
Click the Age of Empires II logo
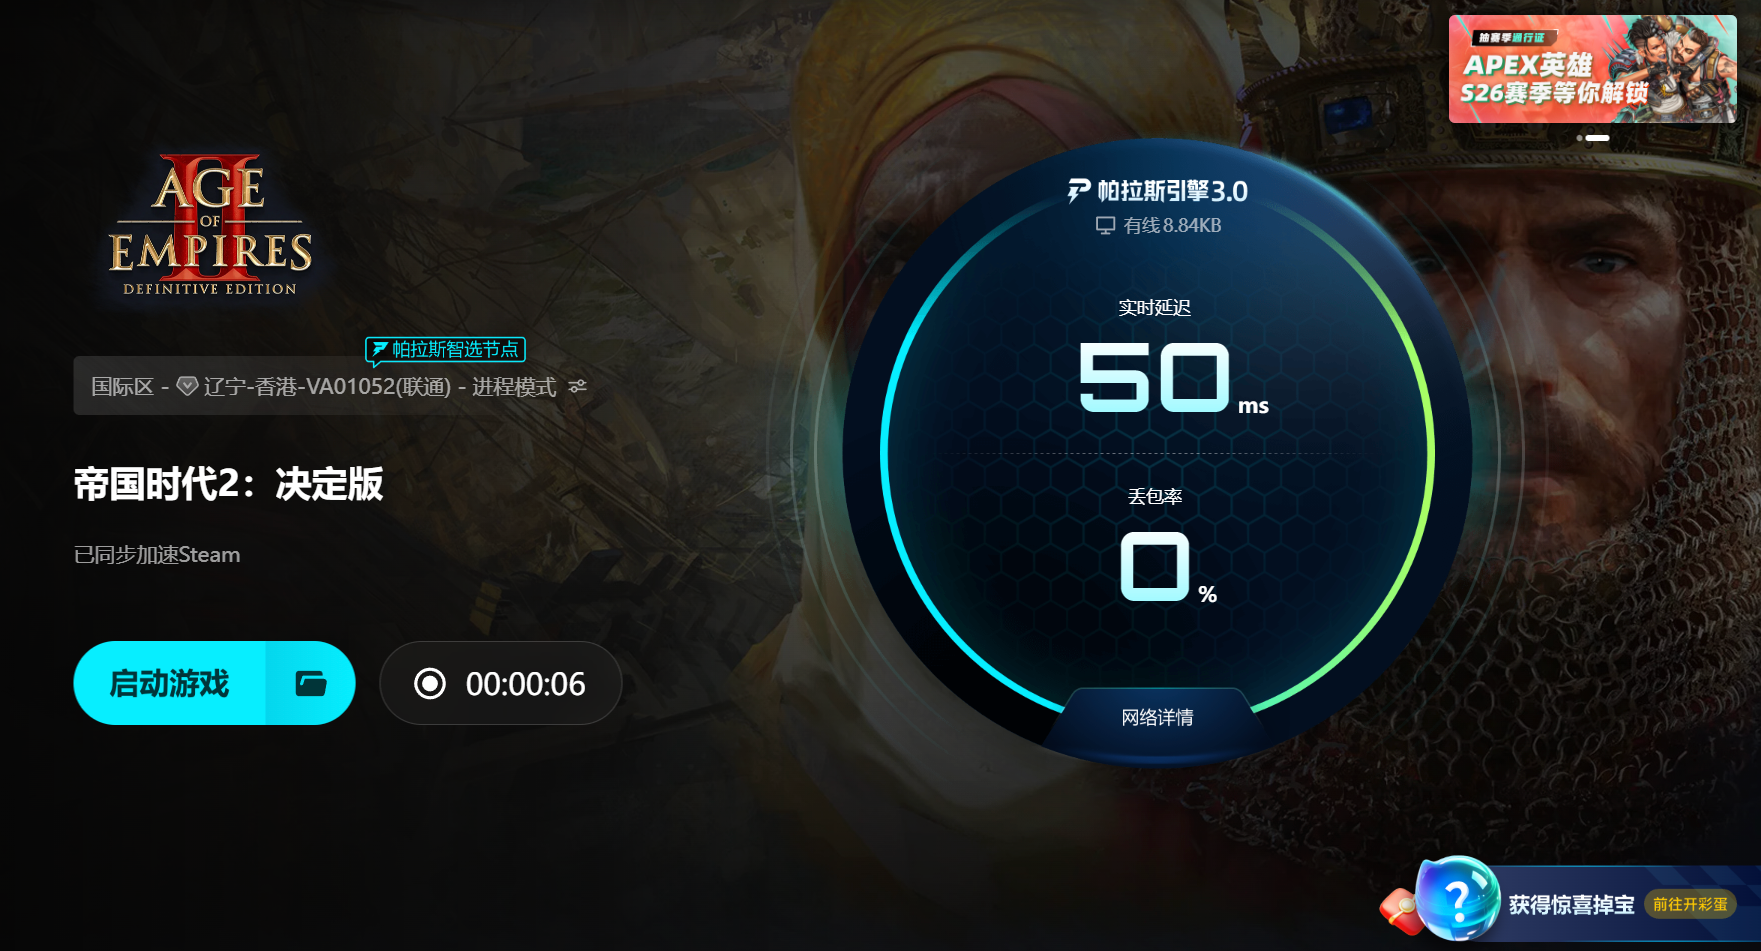[210, 225]
